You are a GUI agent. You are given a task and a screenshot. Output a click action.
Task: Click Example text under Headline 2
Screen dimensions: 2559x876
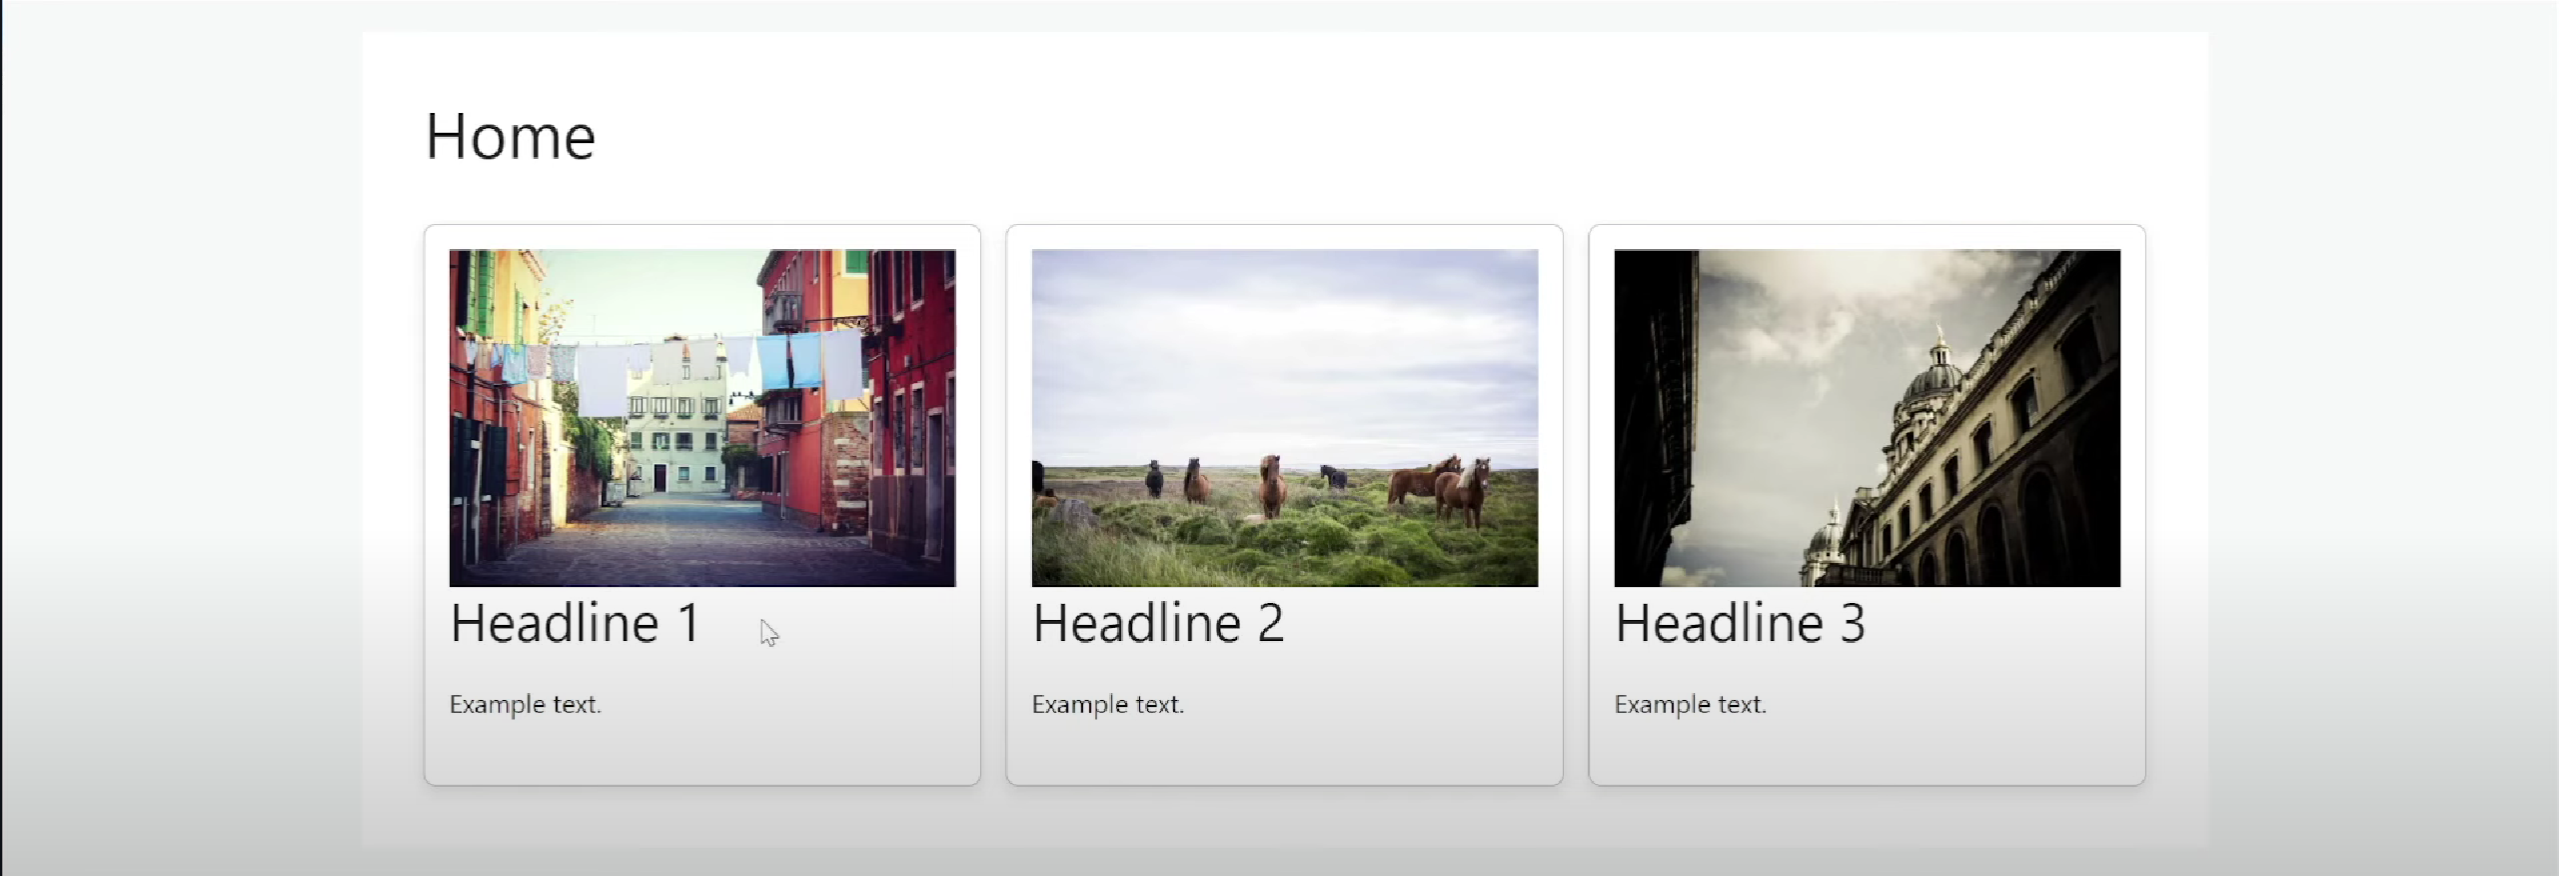[1108, 705]
